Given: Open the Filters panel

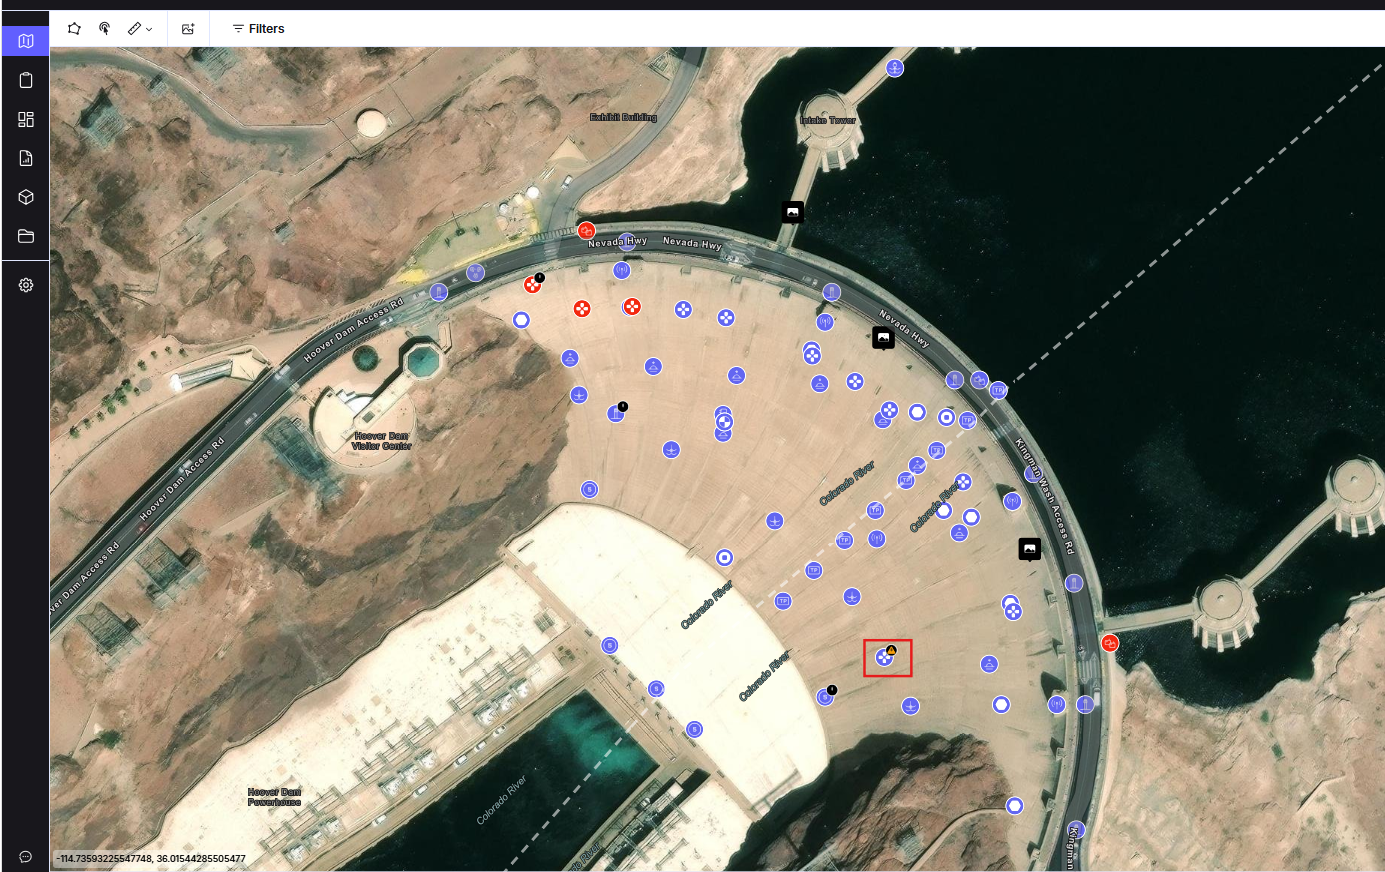Looking at the screenshot, I should click(258, 29).
